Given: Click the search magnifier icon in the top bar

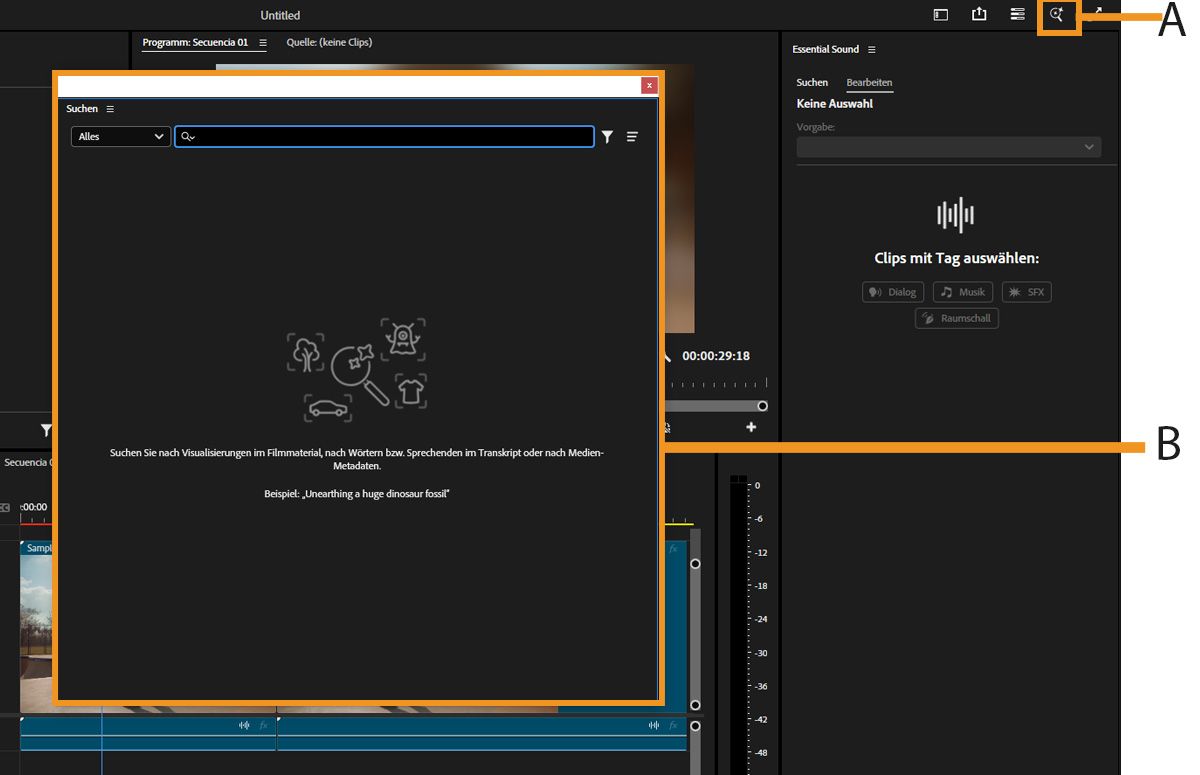Looking at the screenshot, I should pos(1057,15).
